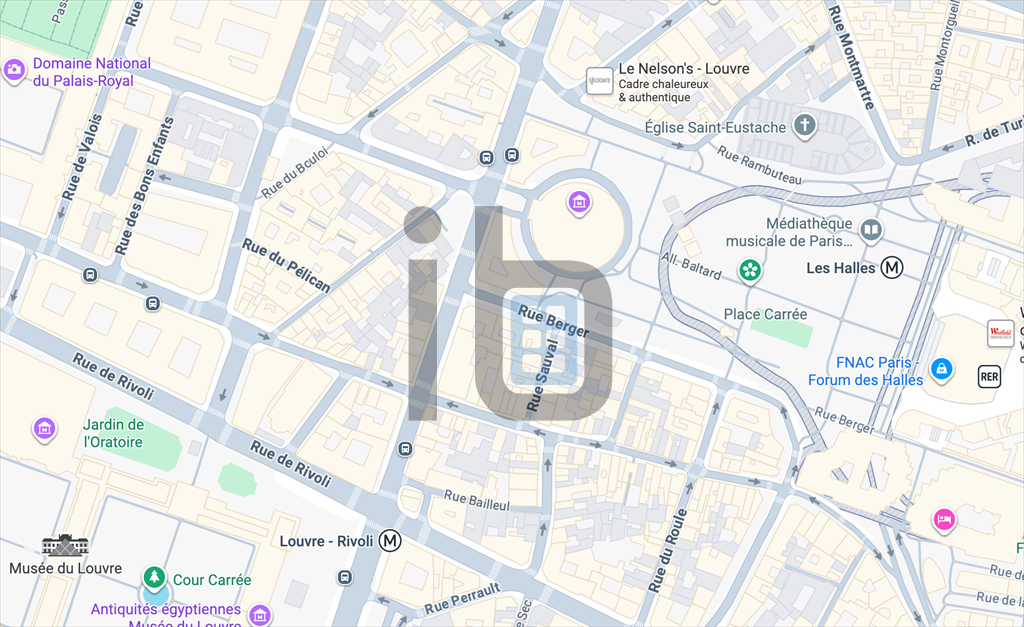Select the pink hotel bed pin
The image size is (1024, 627).
[944, 521]
